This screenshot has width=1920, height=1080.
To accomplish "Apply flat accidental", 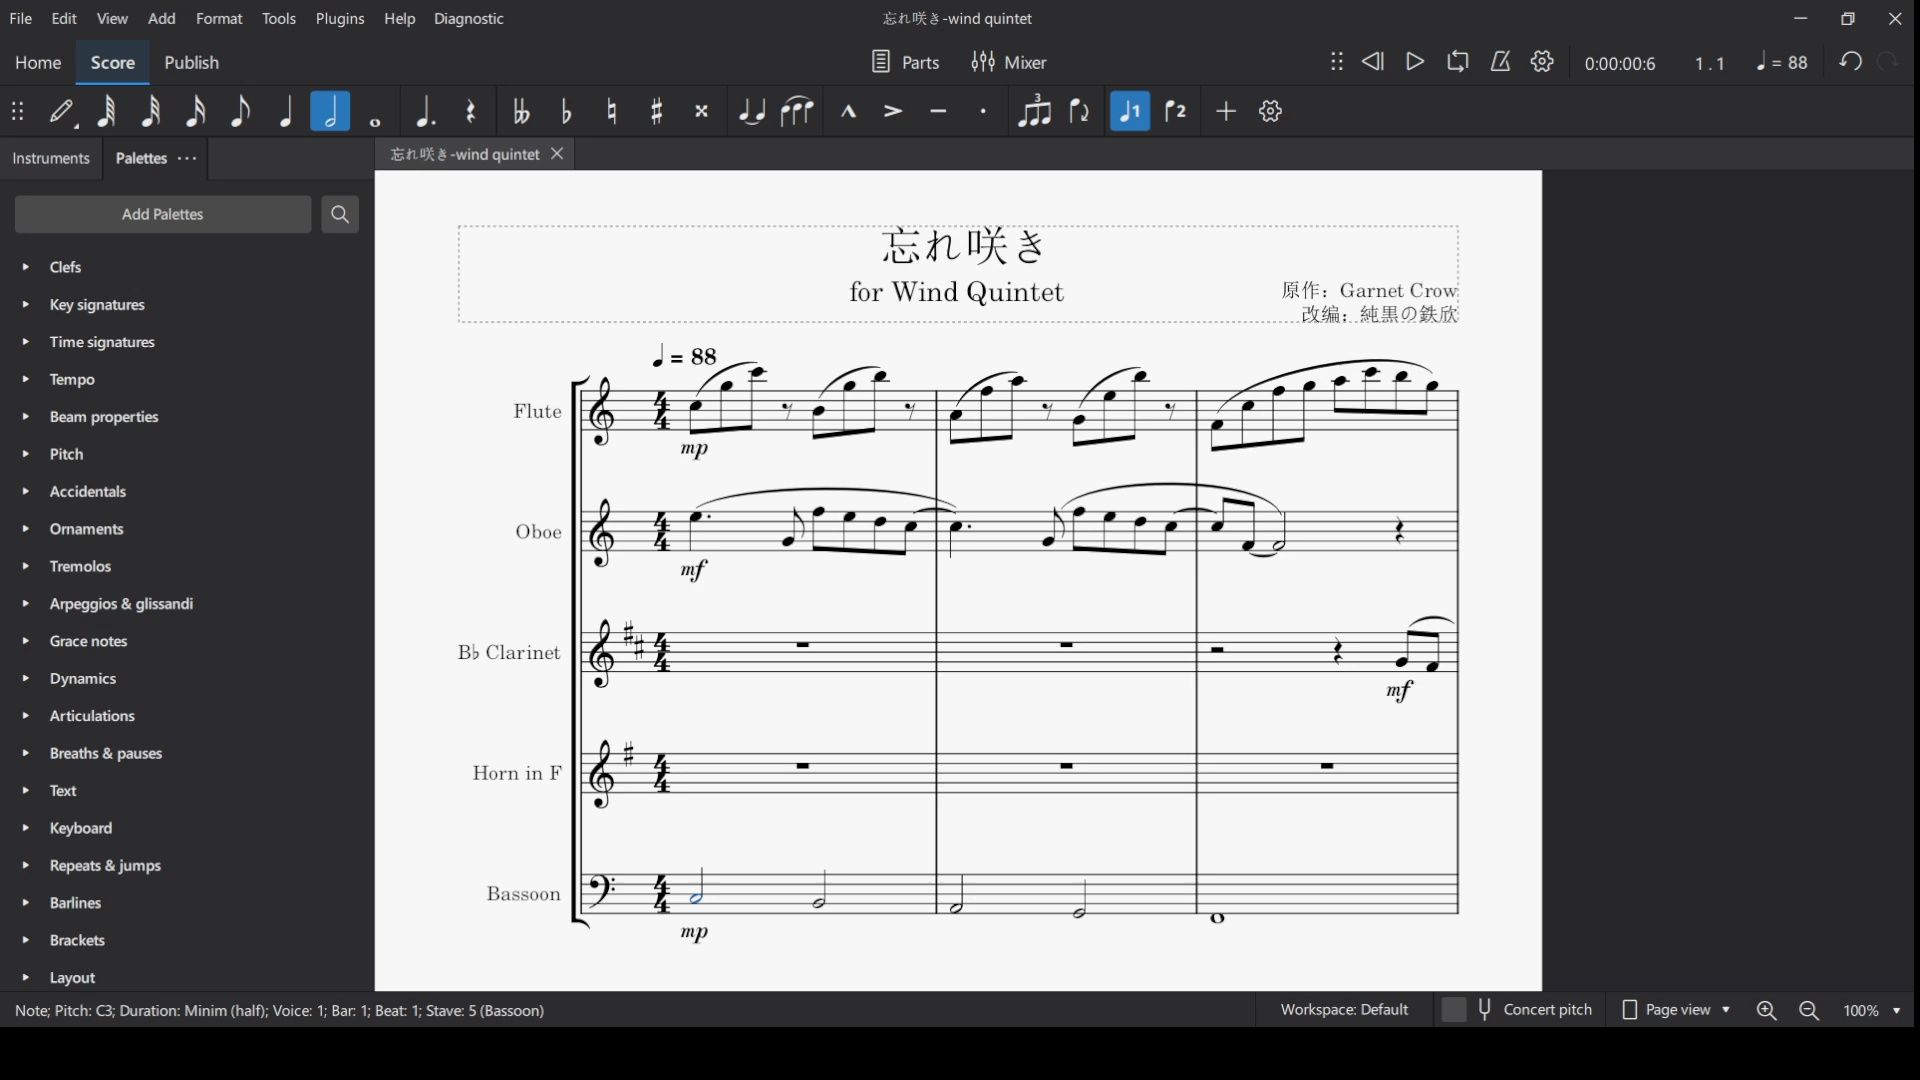I will point(567,111).
